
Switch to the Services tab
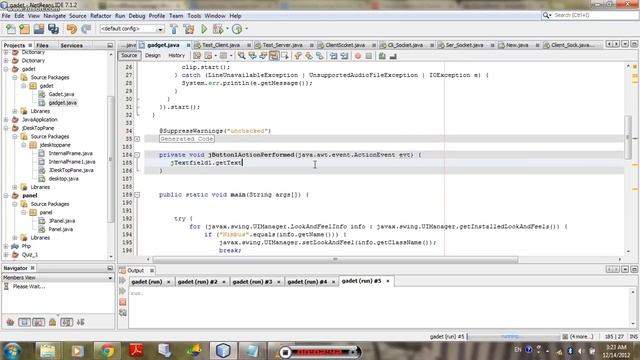pos(71,45)
